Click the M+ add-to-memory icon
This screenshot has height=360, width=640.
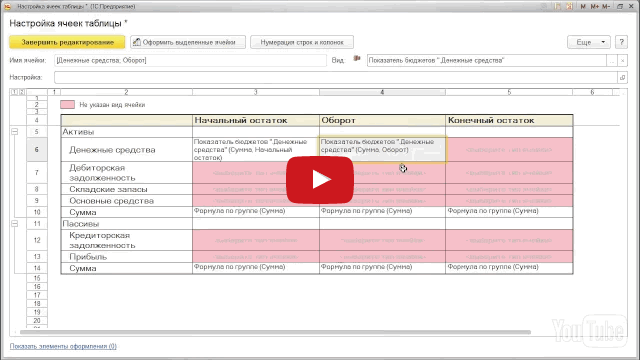click(594, 7)
